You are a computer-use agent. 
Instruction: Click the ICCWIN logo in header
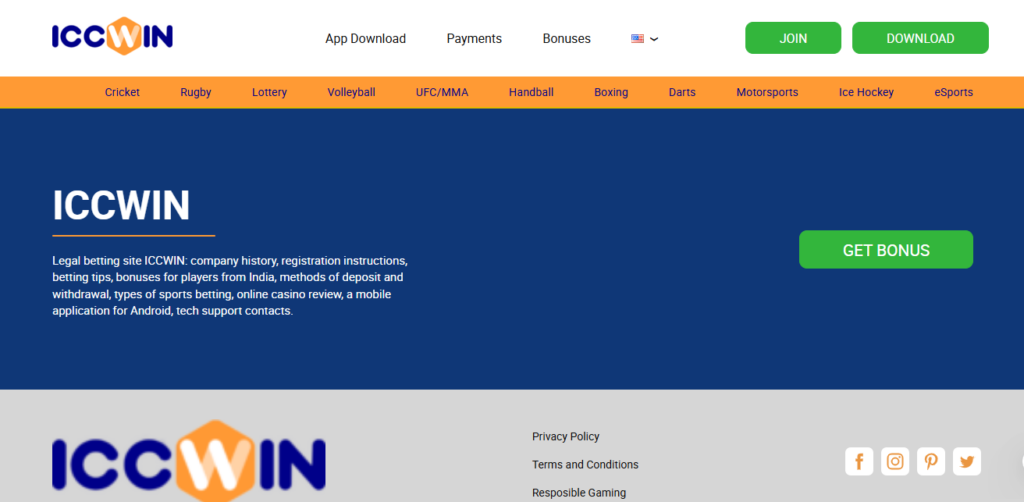coord(112,37)
